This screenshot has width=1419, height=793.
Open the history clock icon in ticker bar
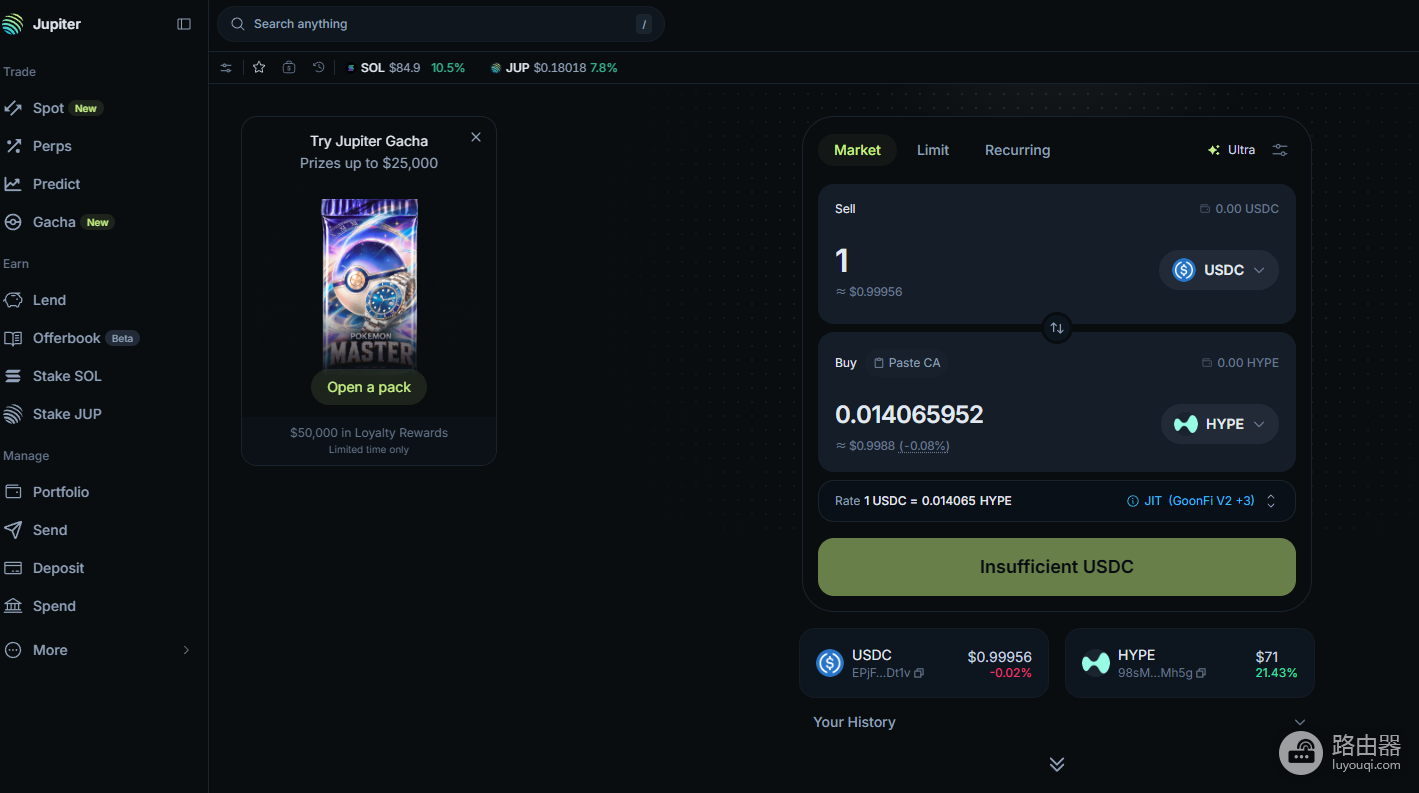pos(319,68)
